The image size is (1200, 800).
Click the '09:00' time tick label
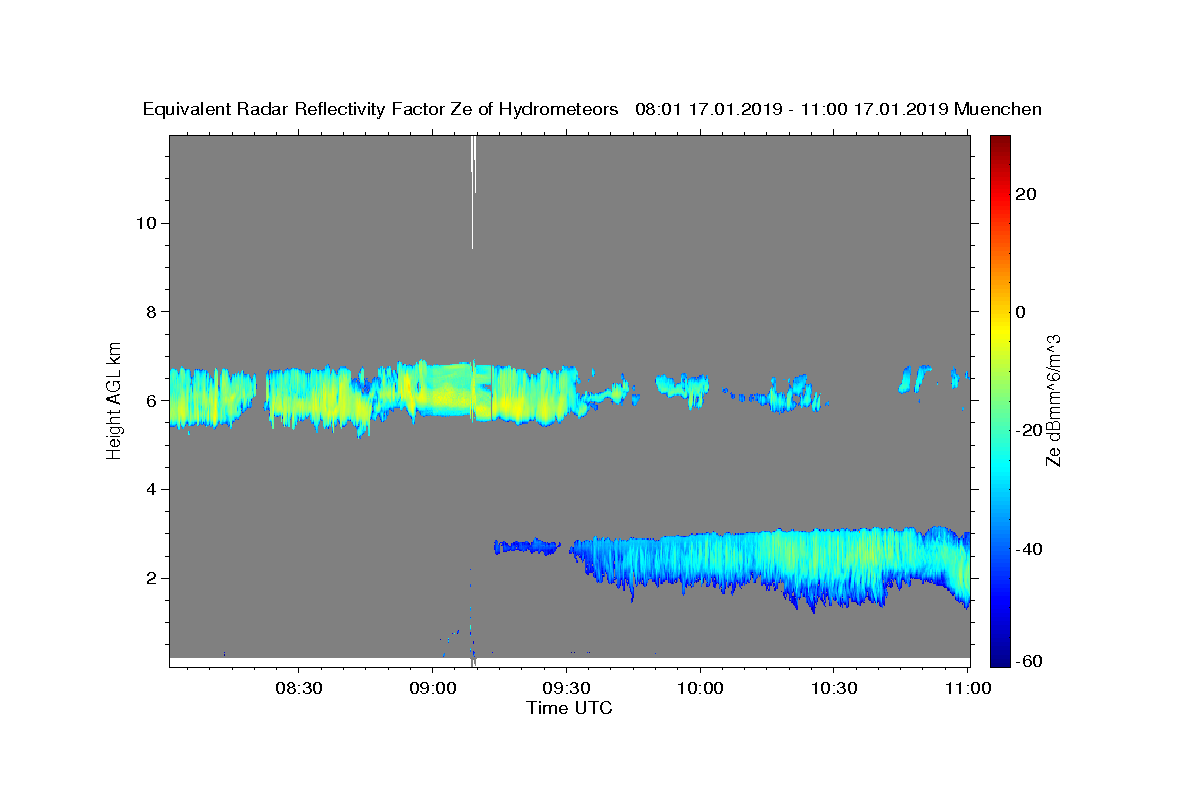click(x=433, y=689)
